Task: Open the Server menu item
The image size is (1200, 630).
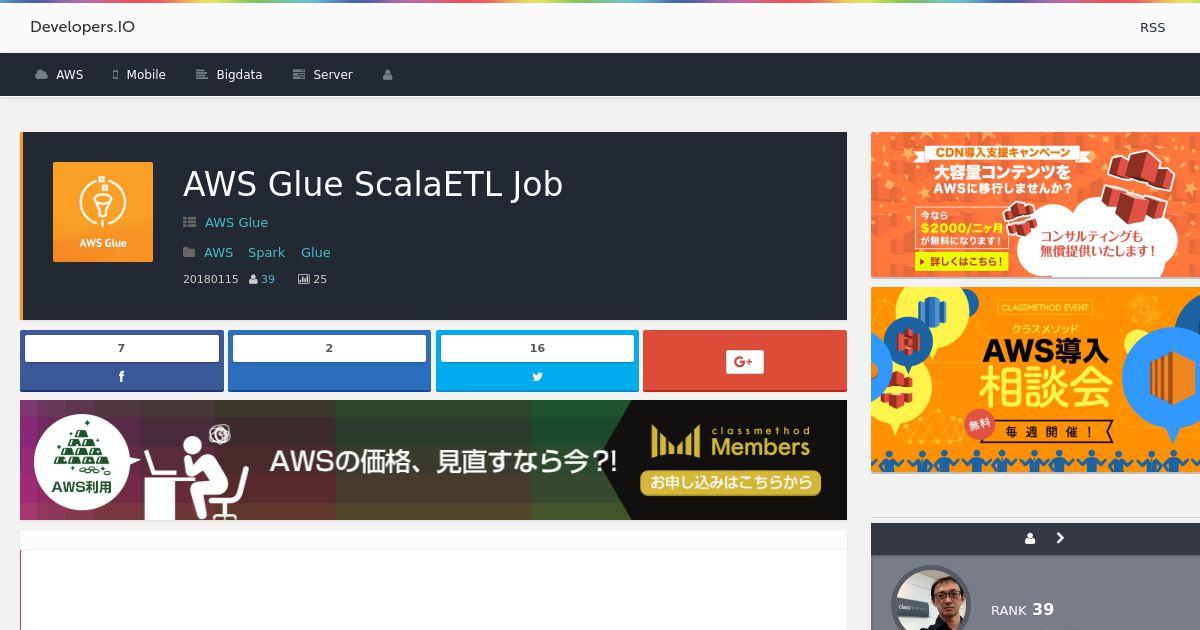Action: [322, 75]
